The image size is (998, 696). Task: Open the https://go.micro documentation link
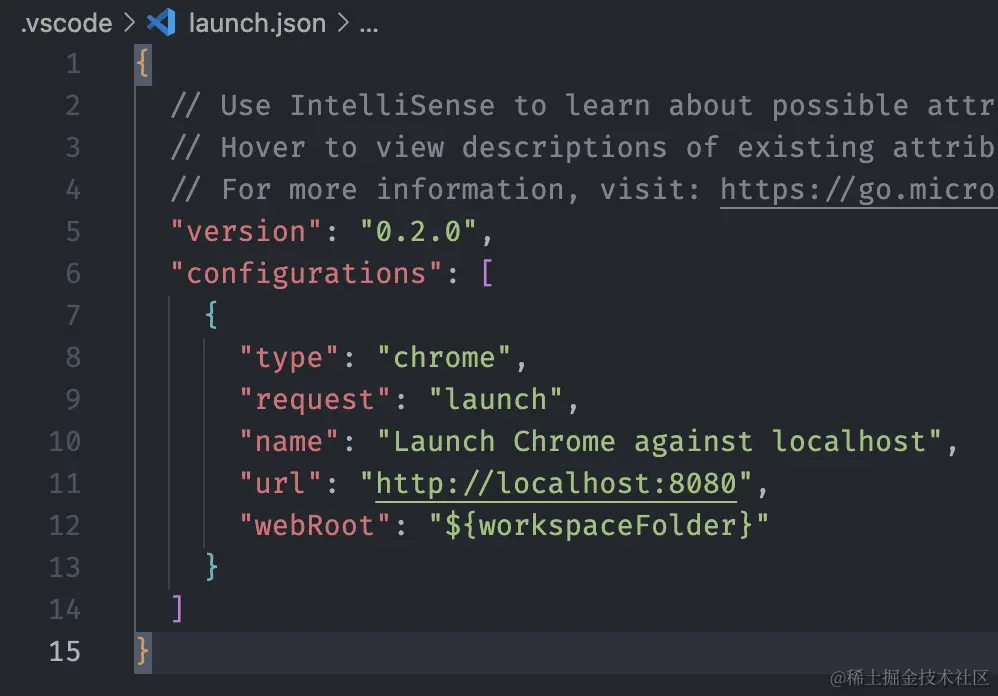tap(859, 190)
